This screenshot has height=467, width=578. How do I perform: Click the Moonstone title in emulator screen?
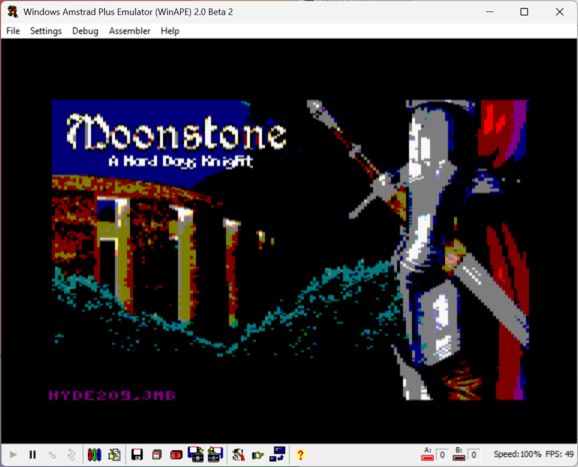(x=176, y=132)
